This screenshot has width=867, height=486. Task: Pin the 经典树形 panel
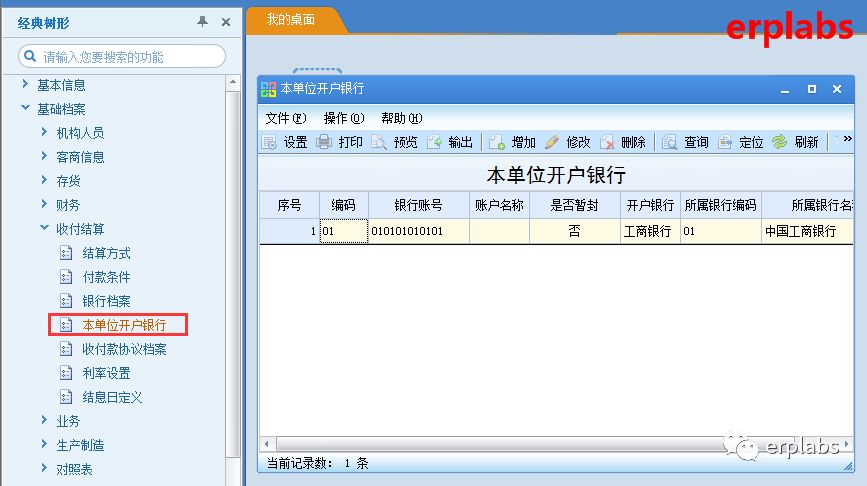pos(202,22)
